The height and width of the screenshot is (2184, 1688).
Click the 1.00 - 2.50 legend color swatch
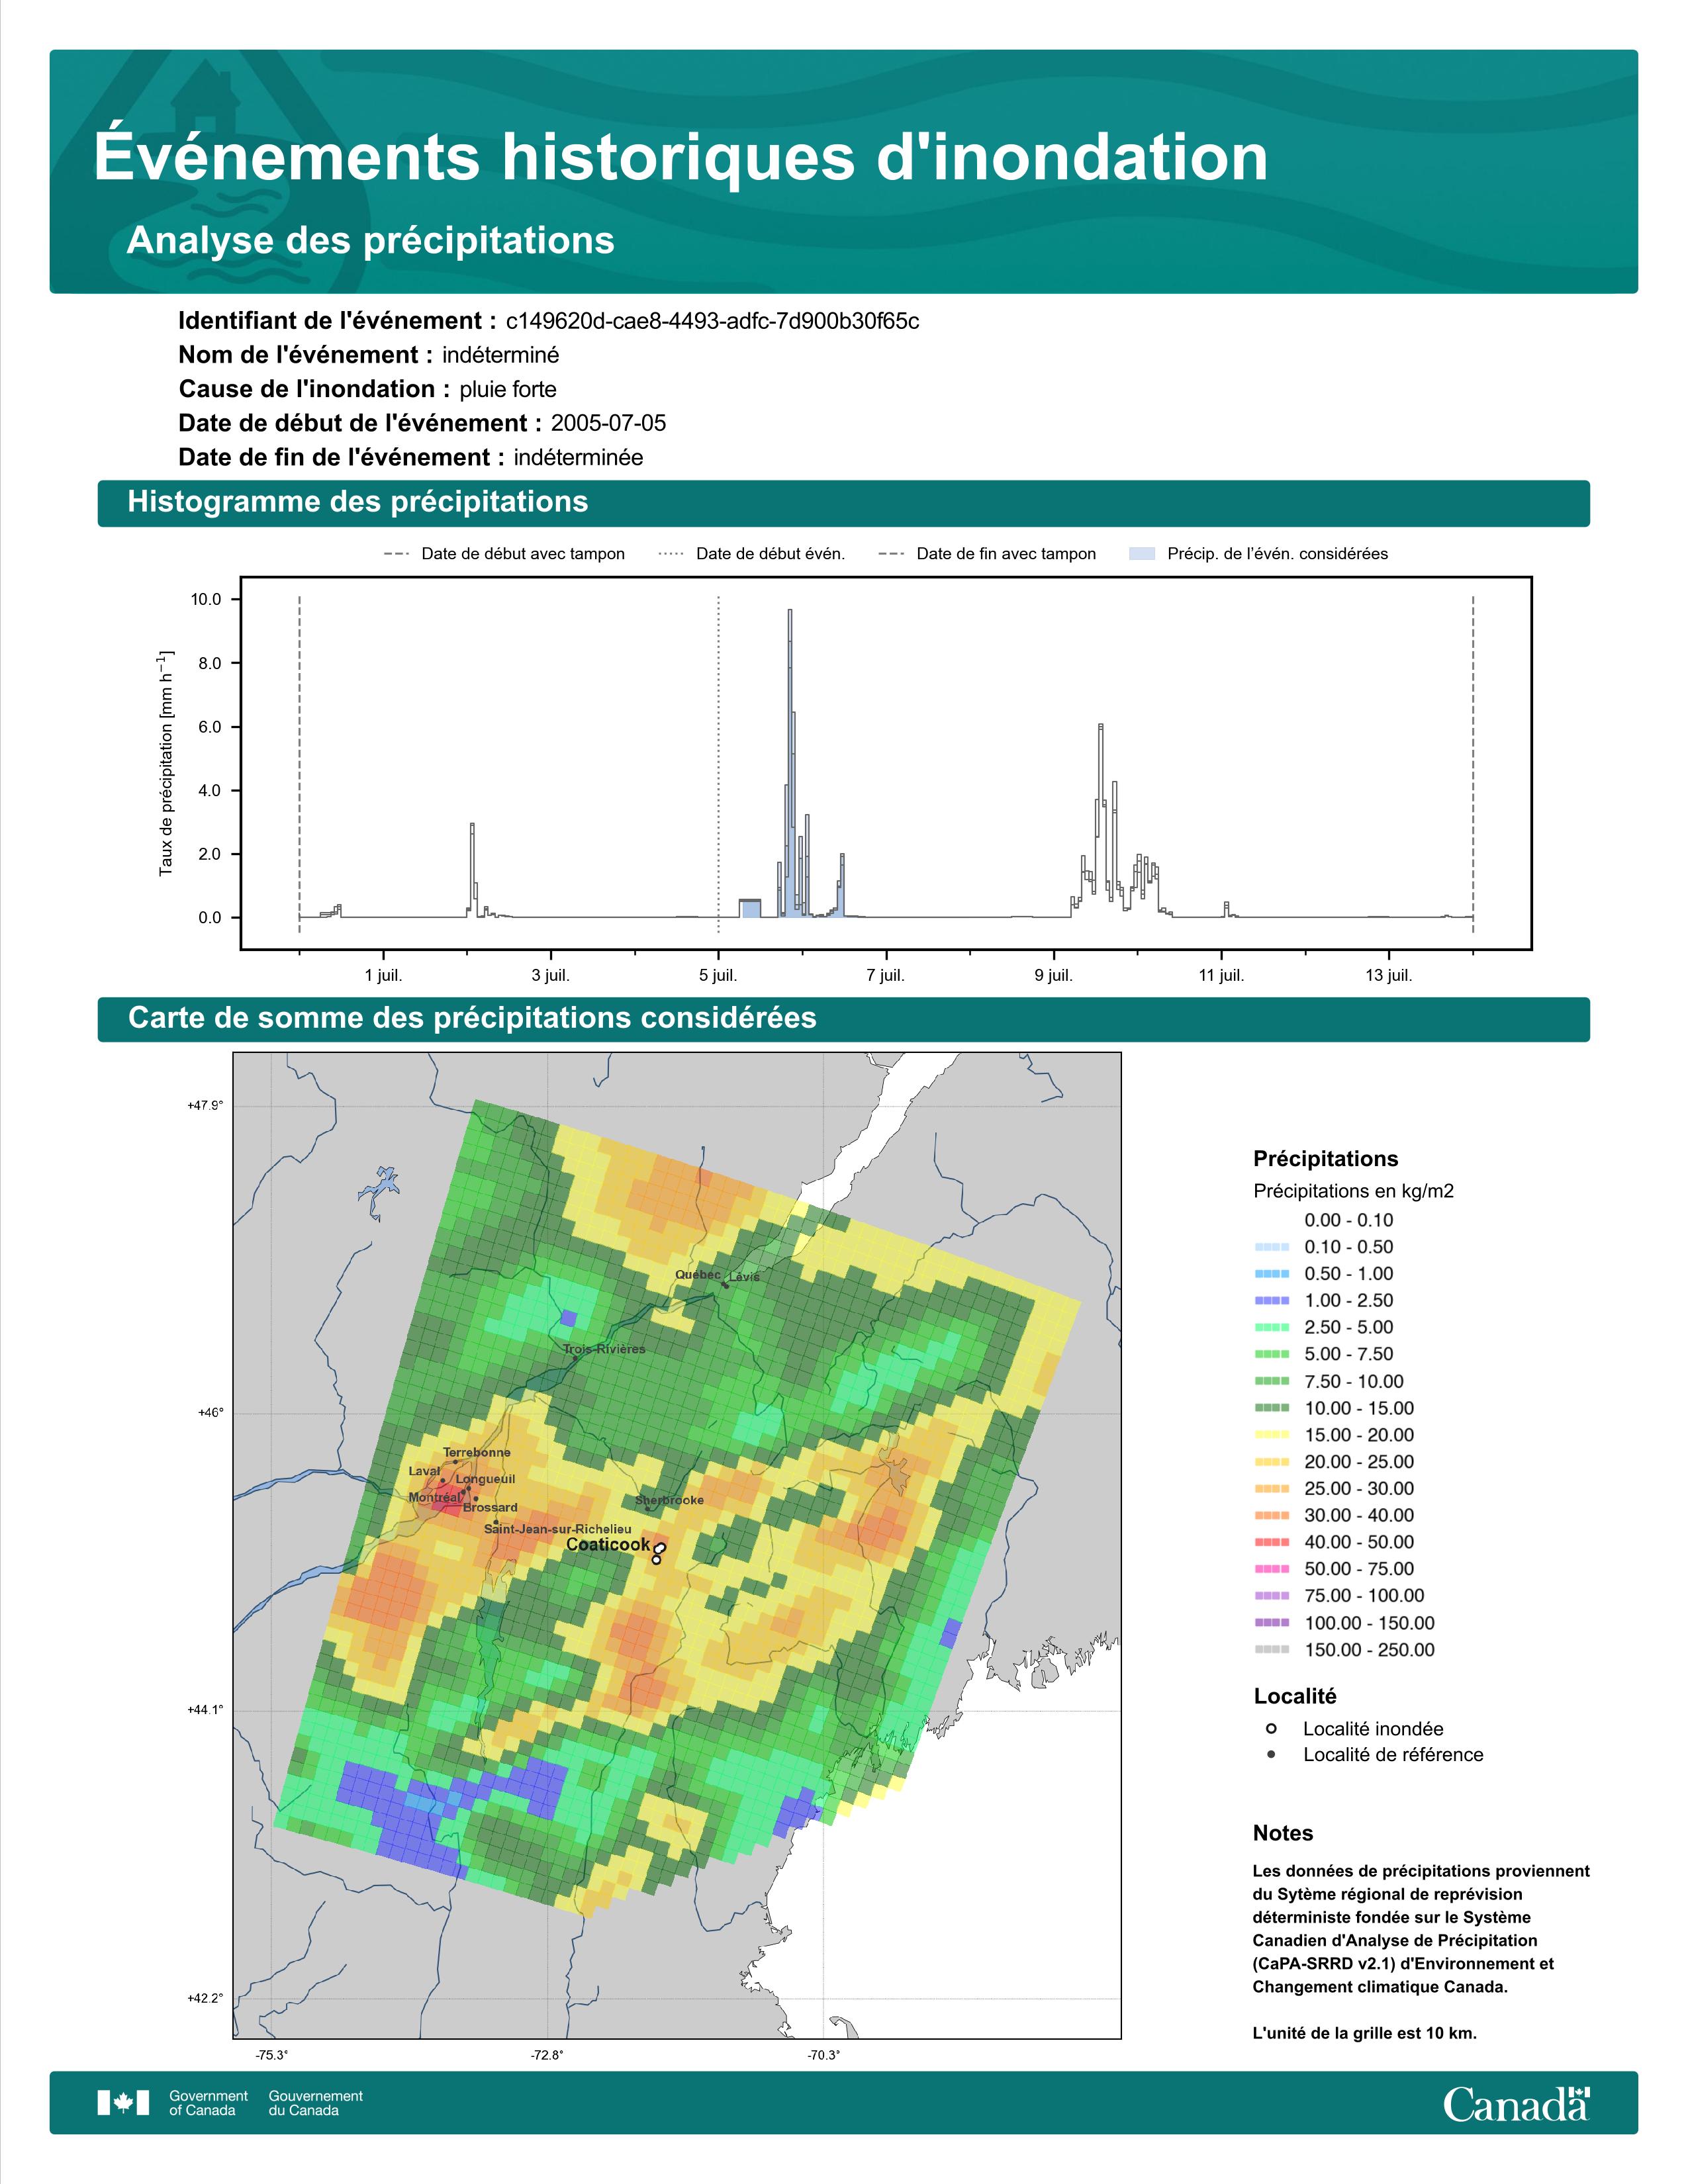point(1271,1301)
